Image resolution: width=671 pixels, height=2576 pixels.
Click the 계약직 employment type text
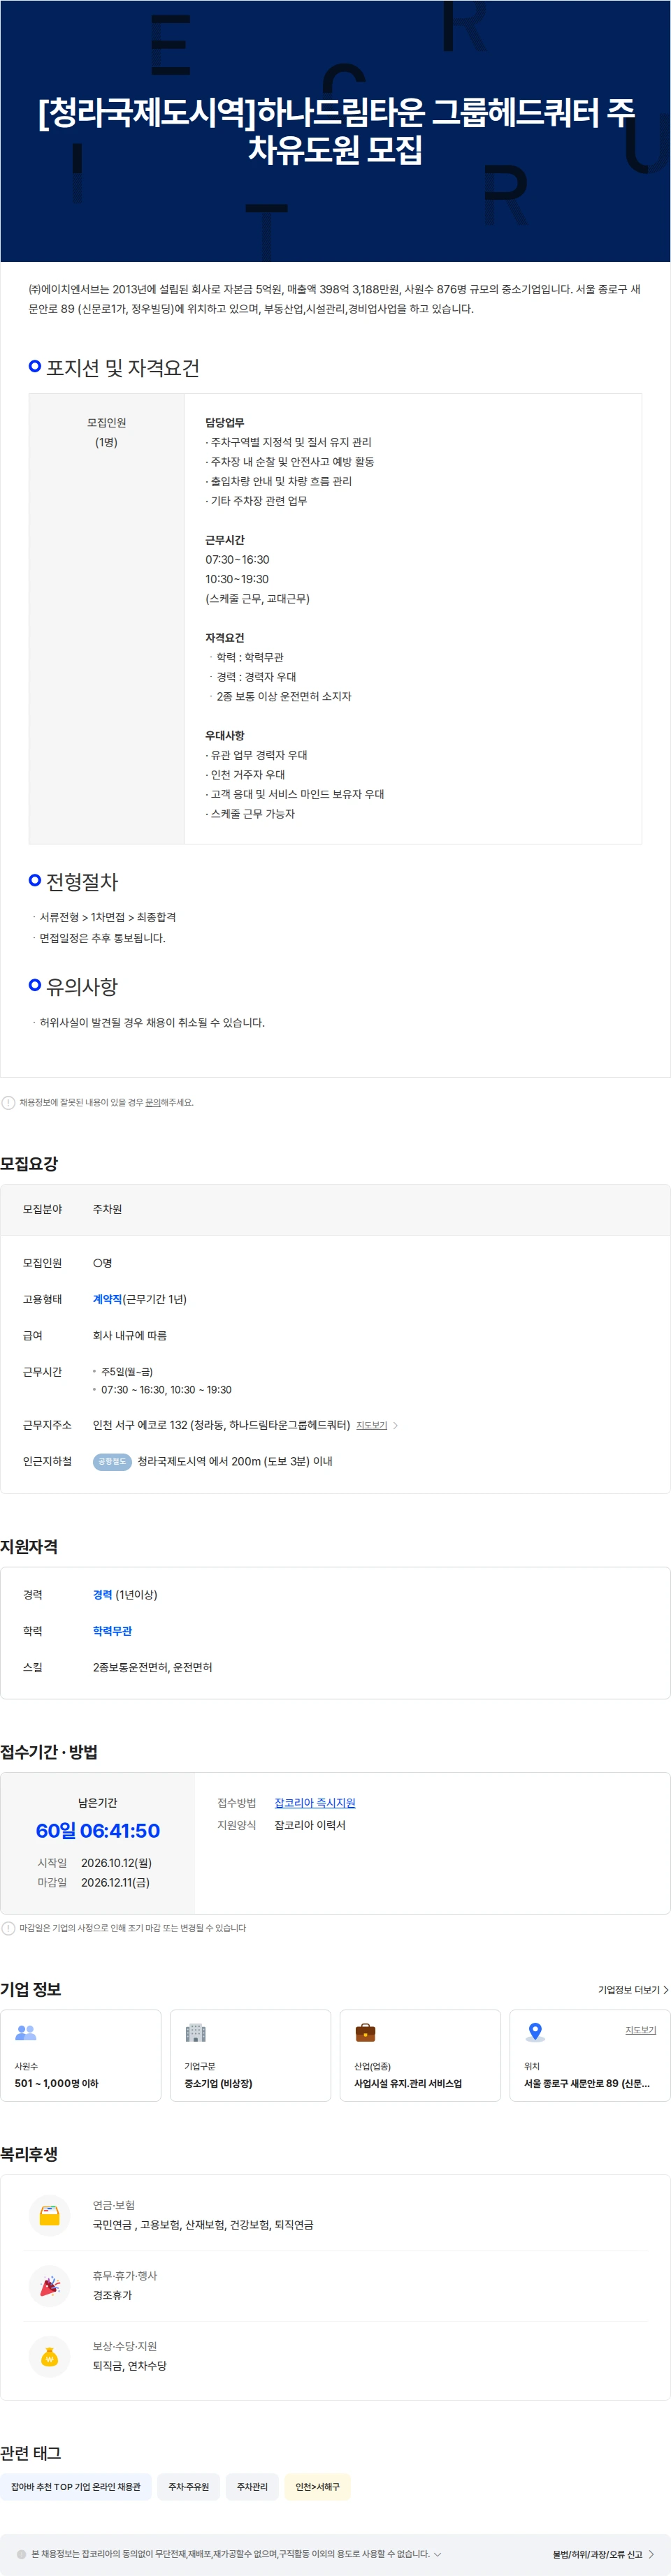click(107, 1299)
